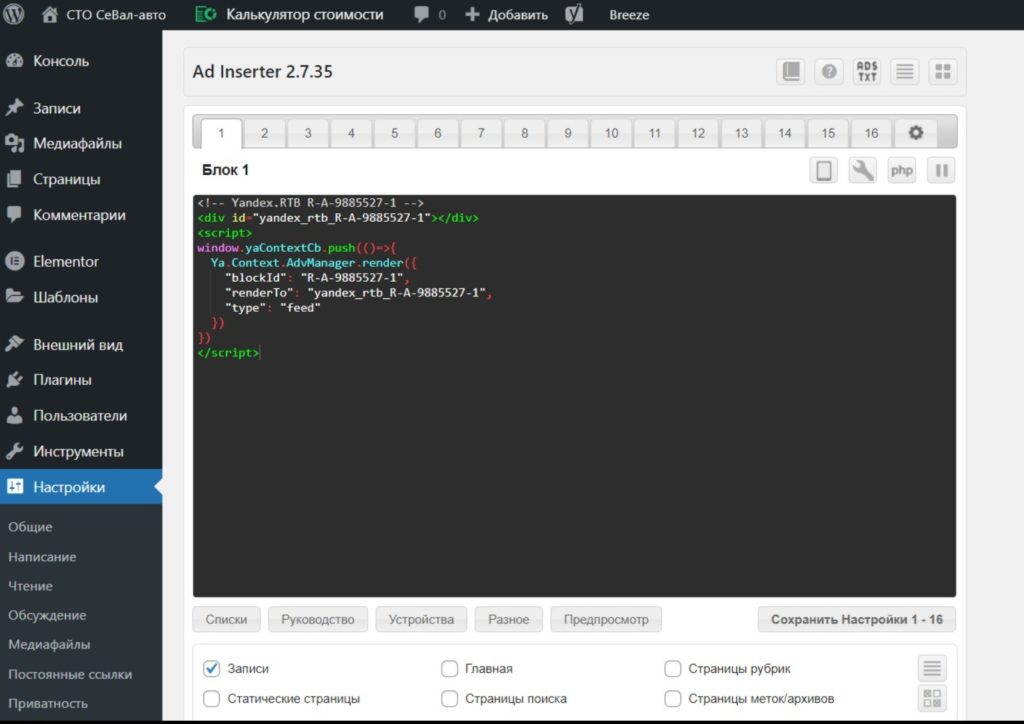Screen dimensions: 1024x724
Task: Open the Yoast icon in admin bar
Action: [574, 14]
